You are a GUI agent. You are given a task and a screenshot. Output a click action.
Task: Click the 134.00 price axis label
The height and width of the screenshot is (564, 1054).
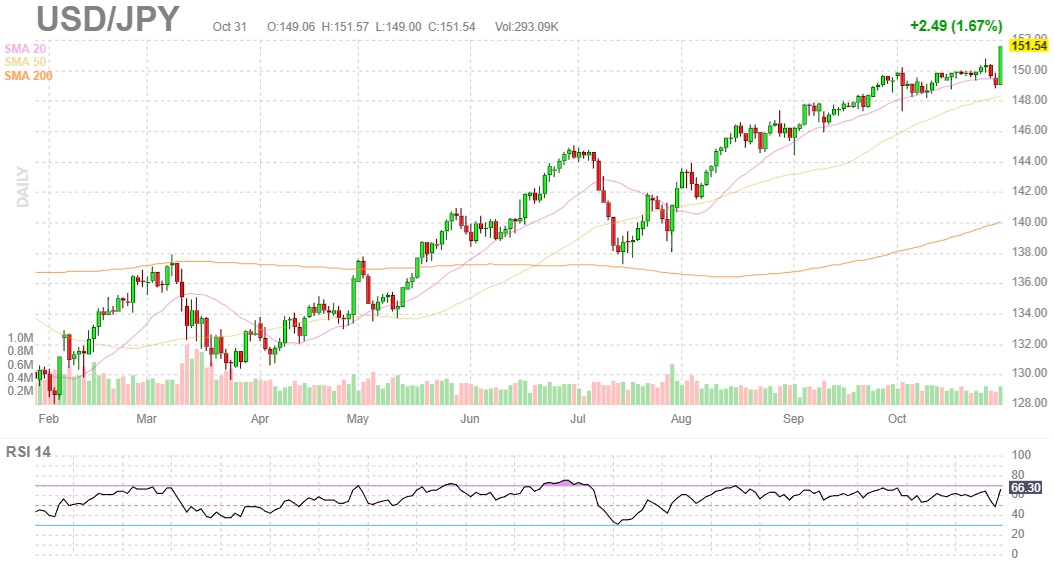tap(1029, 313)
